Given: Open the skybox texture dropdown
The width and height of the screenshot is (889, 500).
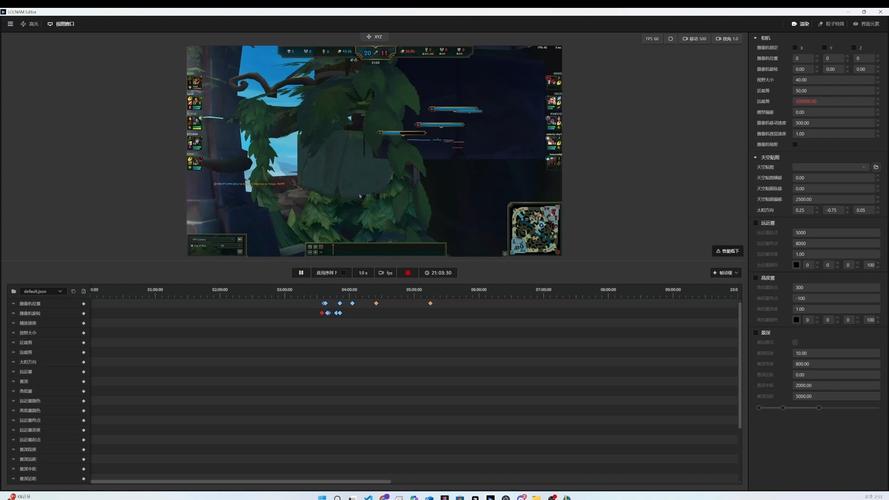Looking at the screenshot, I should coord(830,167).
